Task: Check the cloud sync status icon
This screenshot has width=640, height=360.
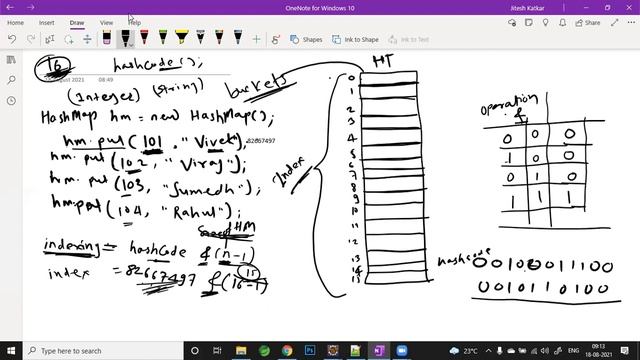Action: pos(512,23)
